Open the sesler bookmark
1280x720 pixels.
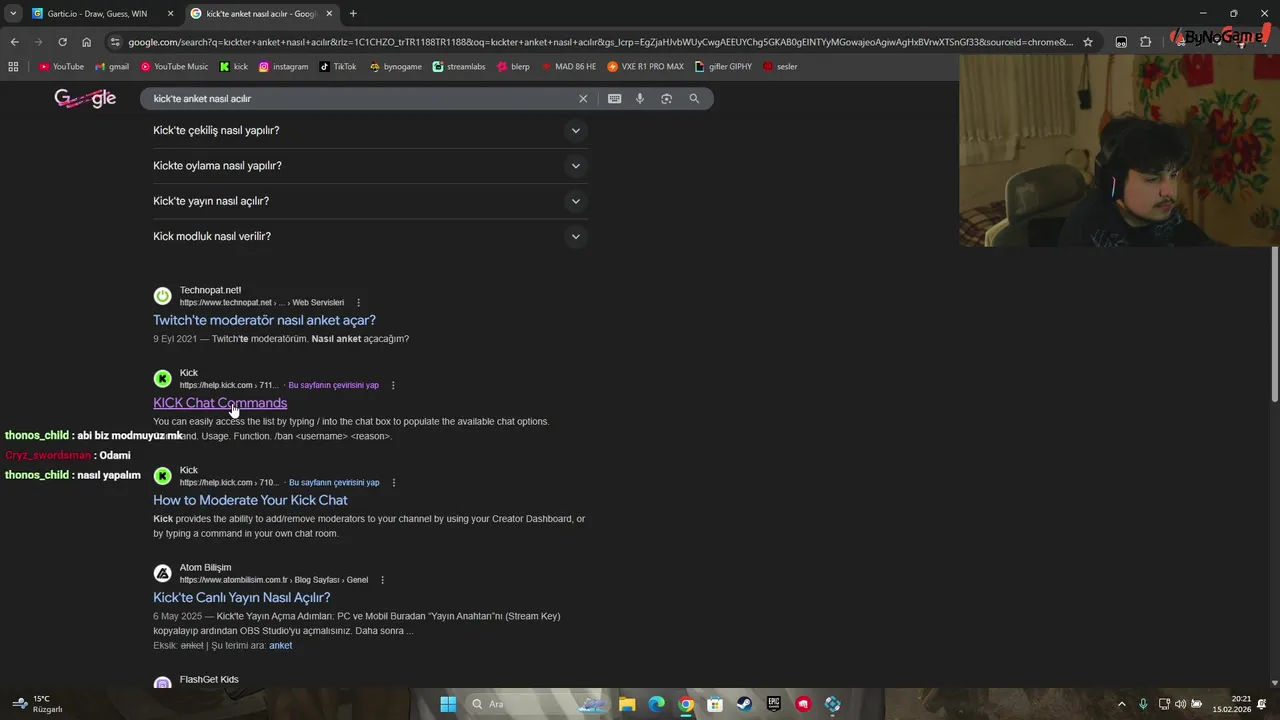click(x=780, y=67)
